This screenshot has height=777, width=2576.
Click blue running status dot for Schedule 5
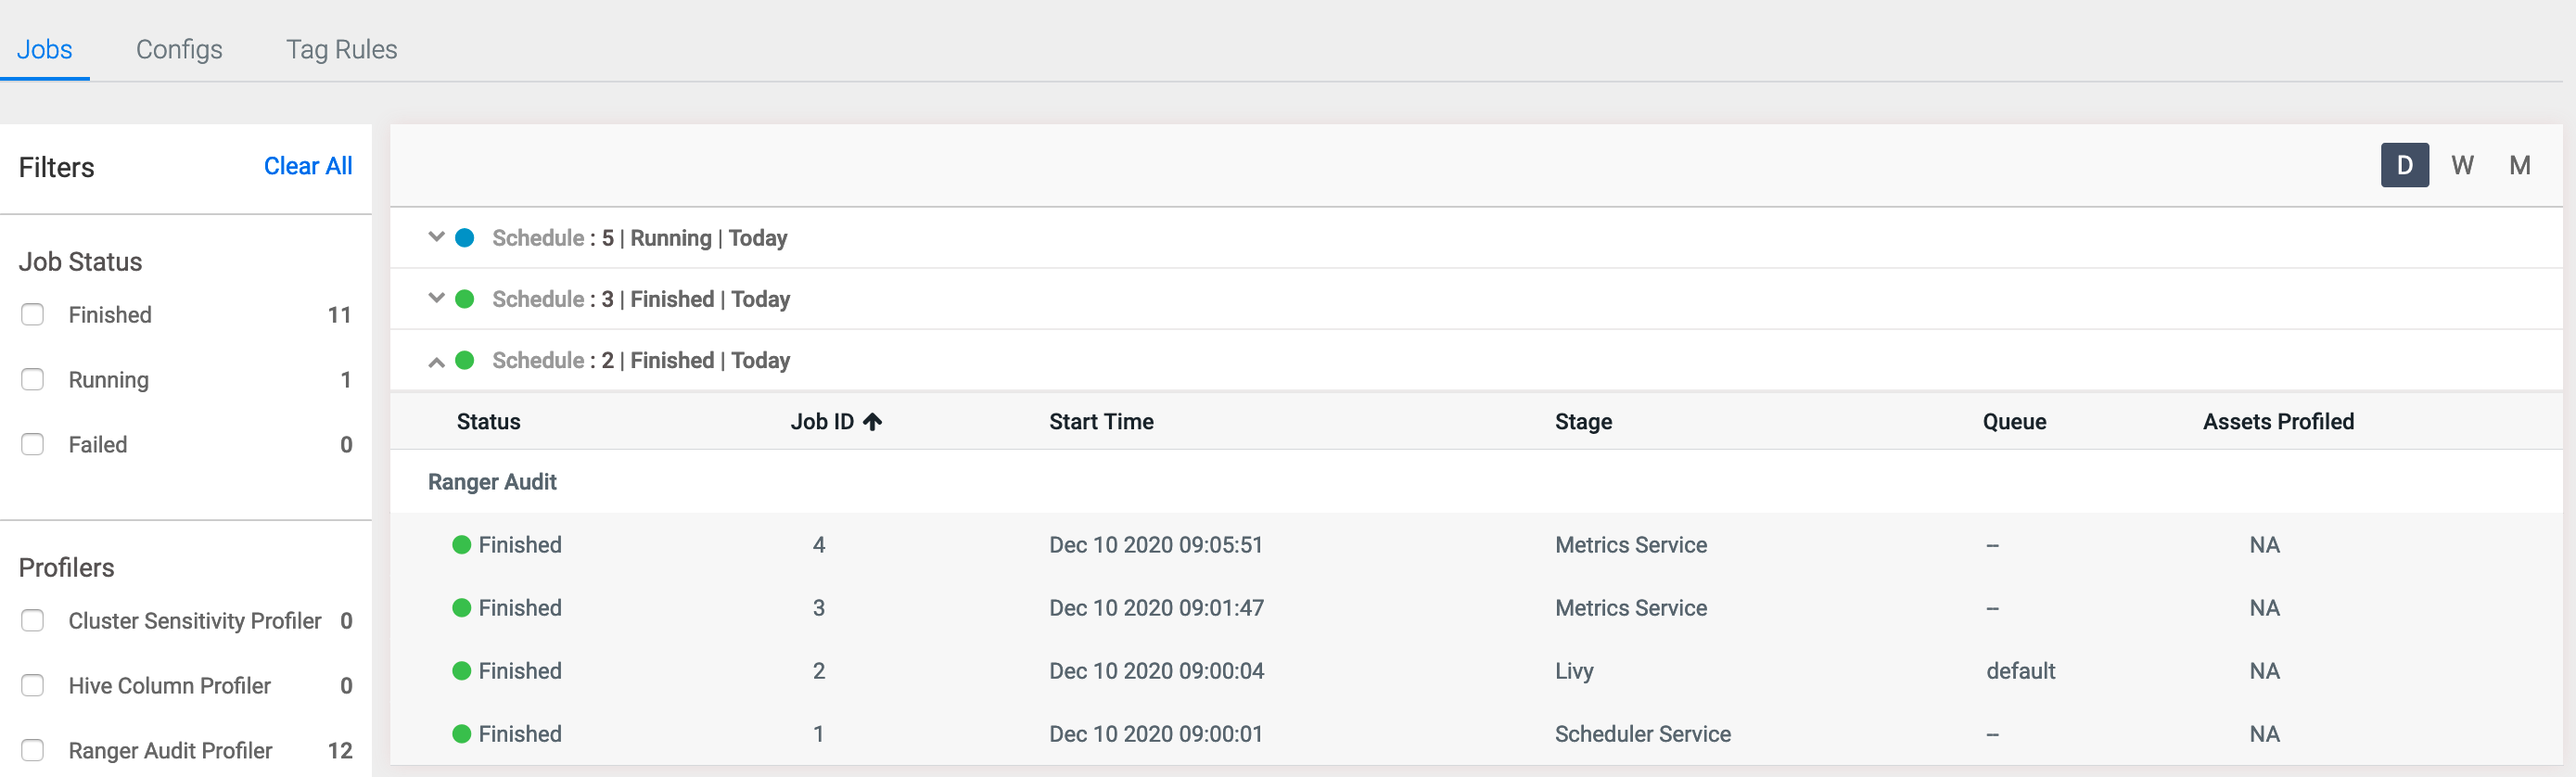pyautogui.click(x=465, y=238)
